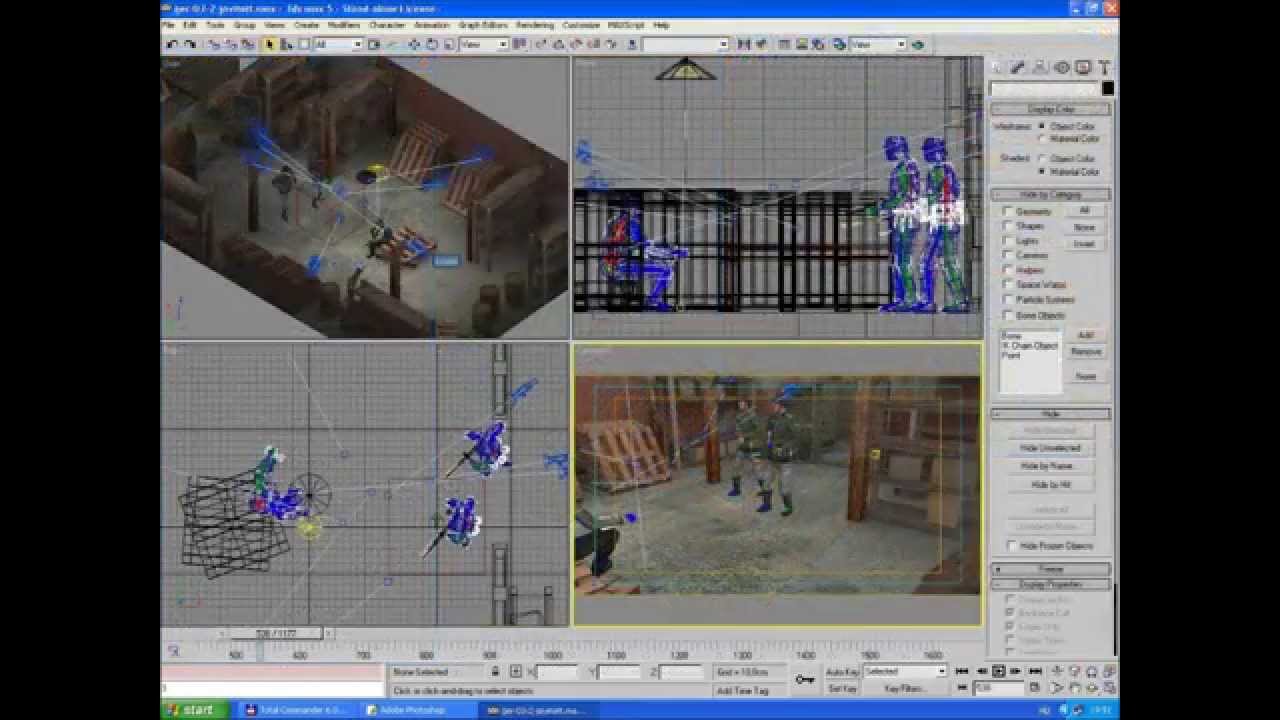Open the Hierarchy command panel tab
The height and width of the screenshot is (720, 1280).
click(x=1040, y=68)
